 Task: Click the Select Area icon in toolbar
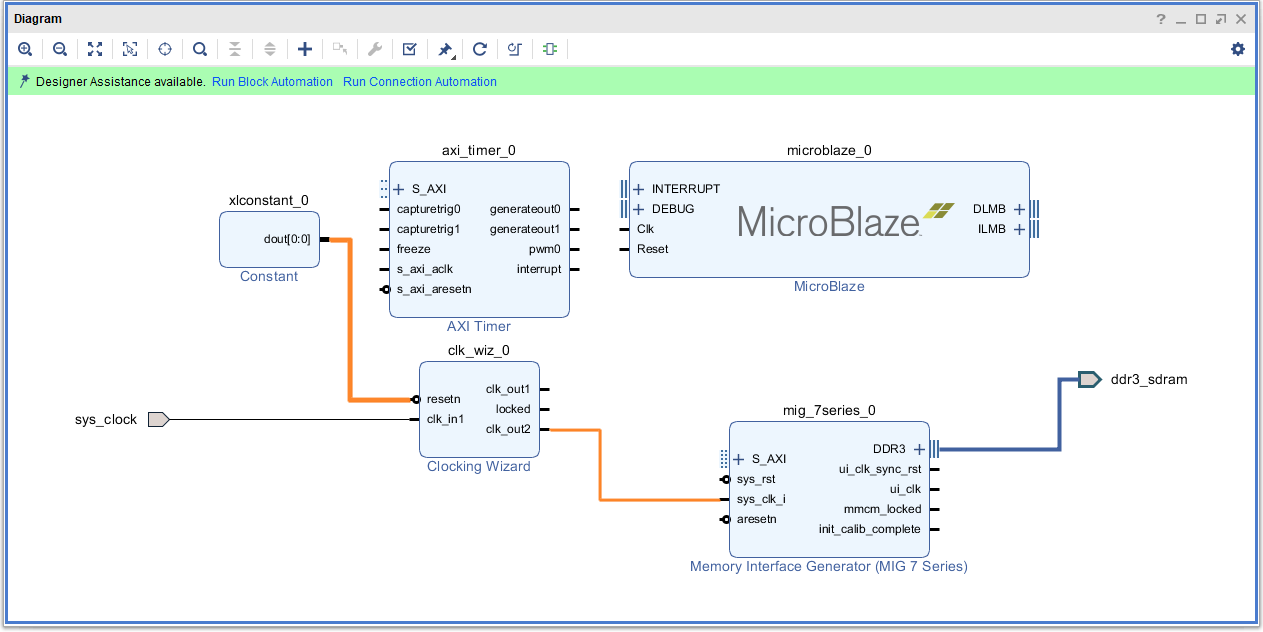[x=130, y=49]
